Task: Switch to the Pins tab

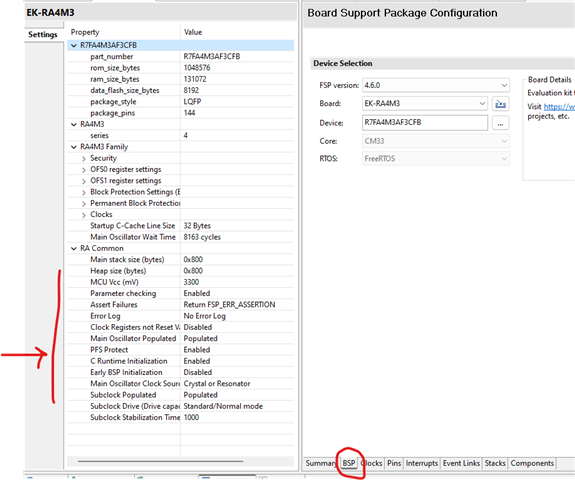Action: click(x=394, y=463)
